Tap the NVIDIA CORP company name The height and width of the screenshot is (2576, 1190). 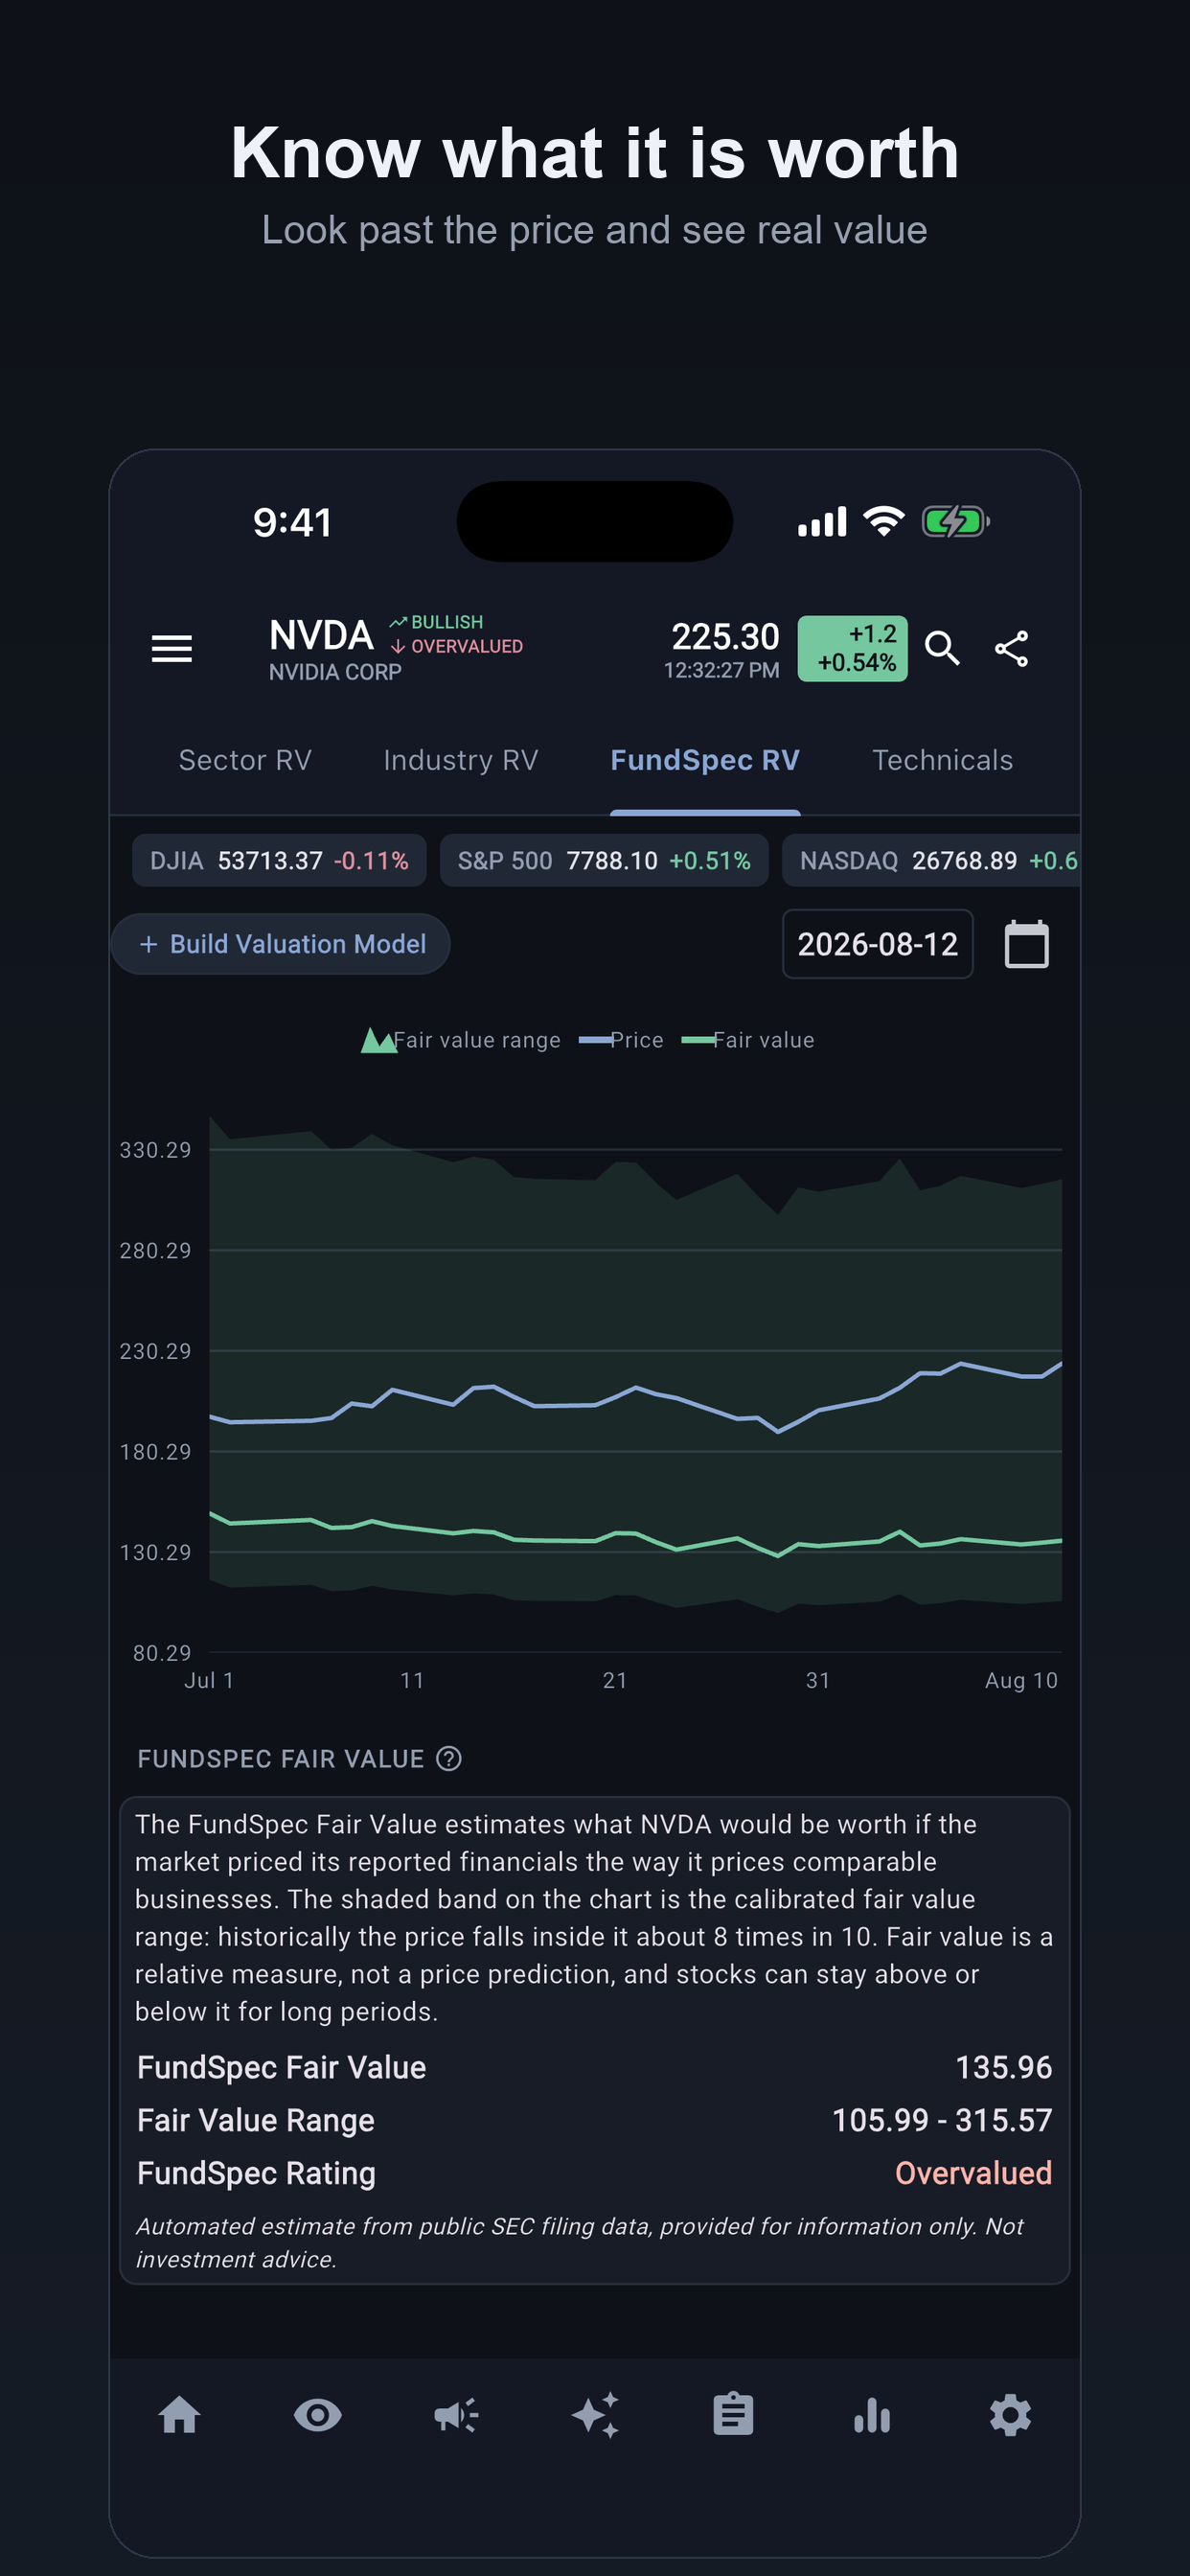335,672
